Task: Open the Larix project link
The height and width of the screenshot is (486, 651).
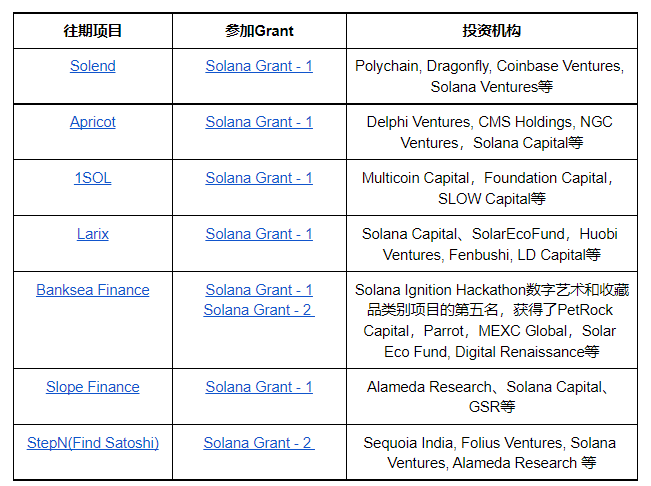Action: pyautogui.click(x=93, y=234)
